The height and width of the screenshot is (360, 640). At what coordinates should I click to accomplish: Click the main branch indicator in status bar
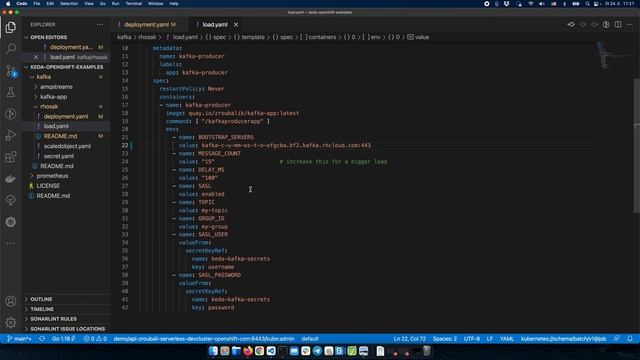tap(20, 339)
